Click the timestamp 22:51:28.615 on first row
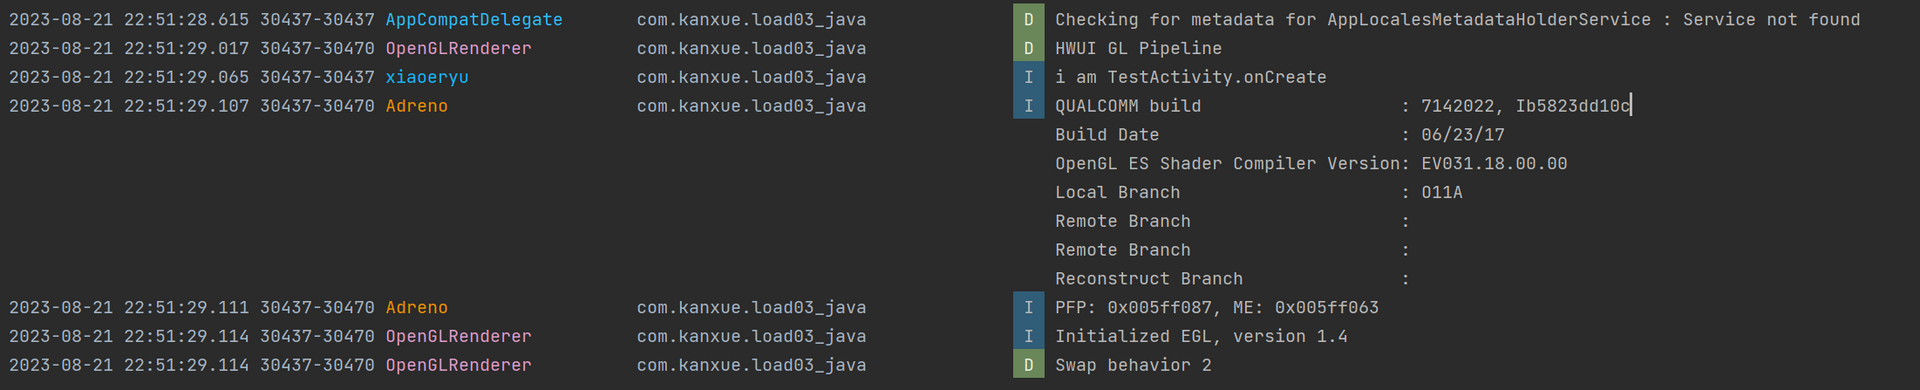Viewport: 1920px width, 390px height. [x=186, y=19]
